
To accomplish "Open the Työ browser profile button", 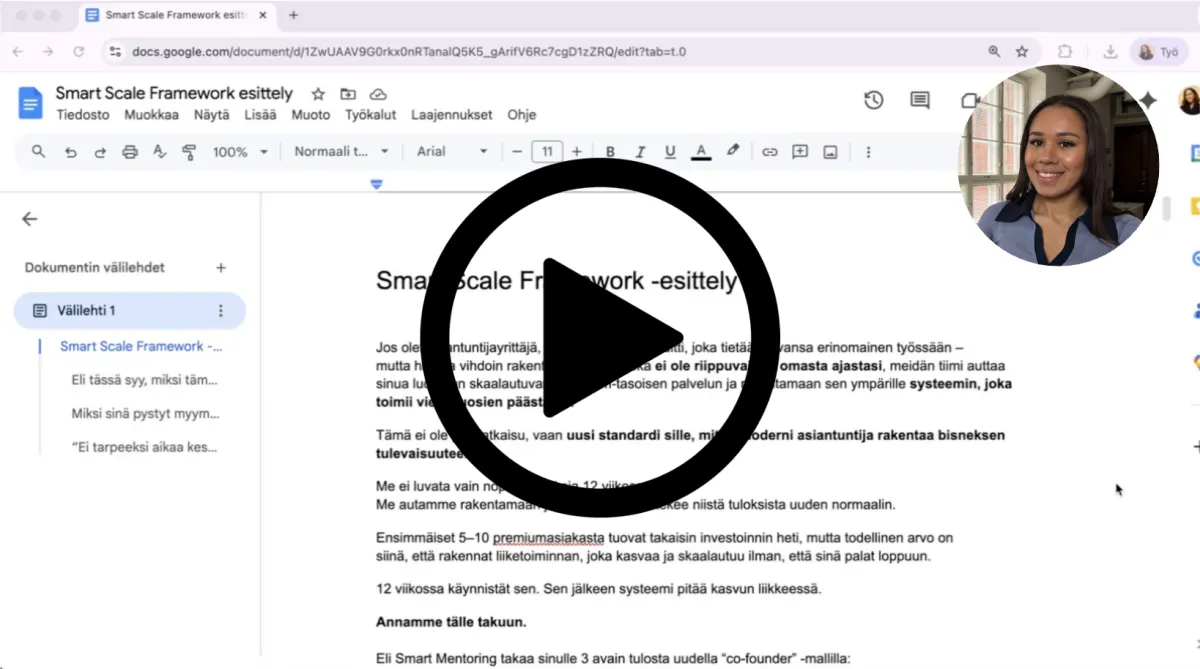I will pyautogui.click(x=1159, y=52).
